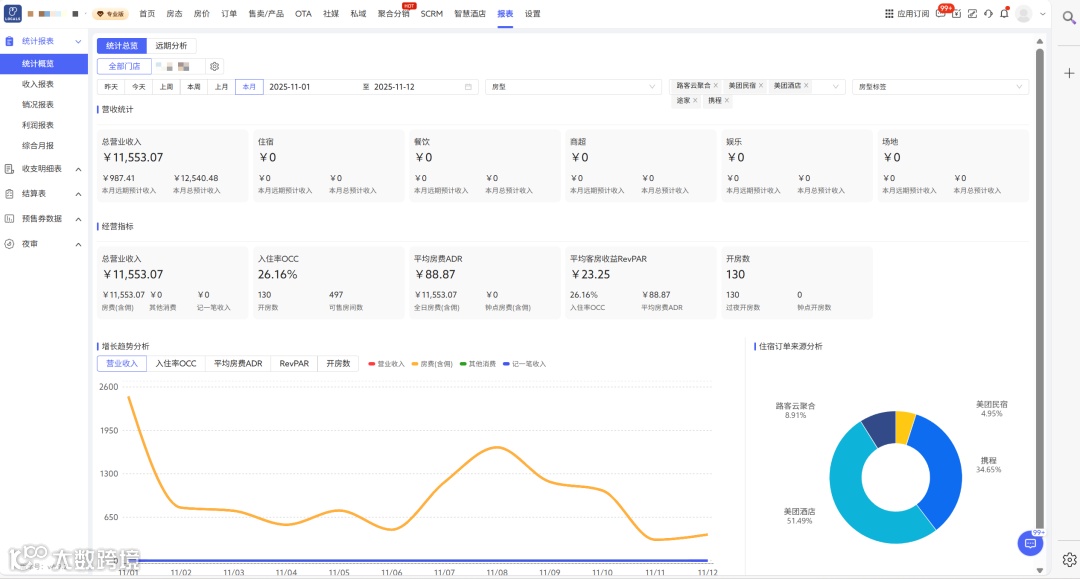Show 开房数 trend chart
1080x579 pixels.
(338, 364)
